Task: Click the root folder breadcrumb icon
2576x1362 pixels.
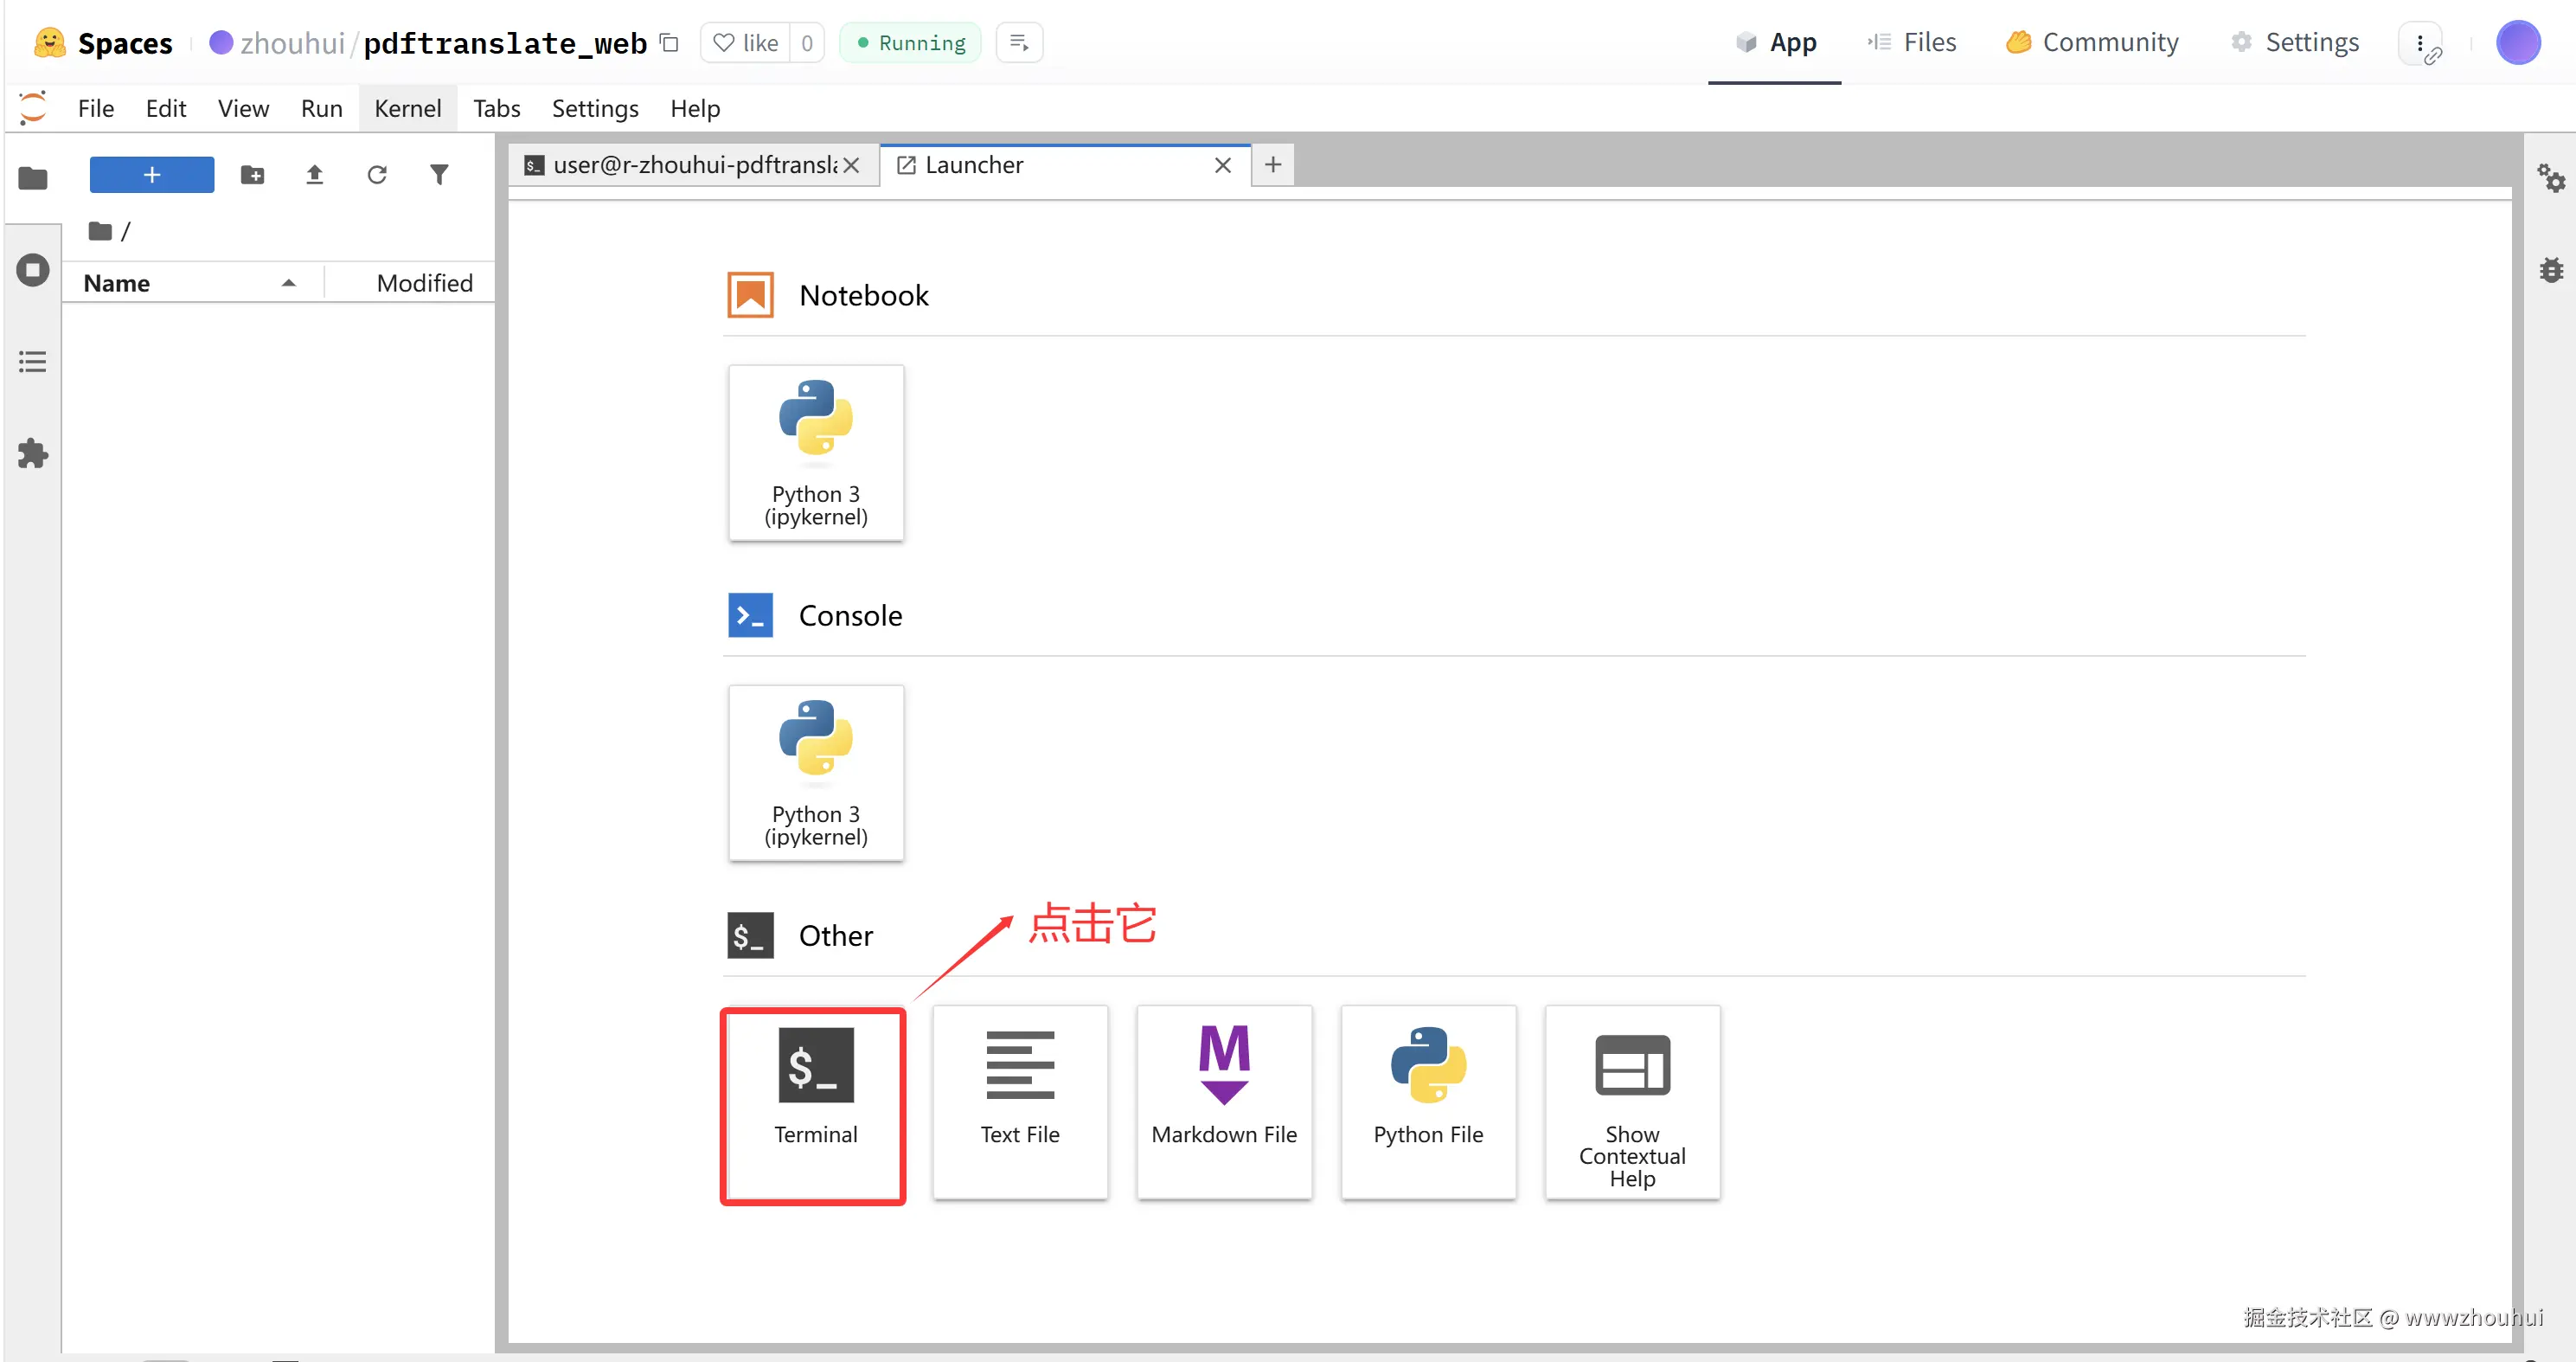Action: click(x=99, y=231)
